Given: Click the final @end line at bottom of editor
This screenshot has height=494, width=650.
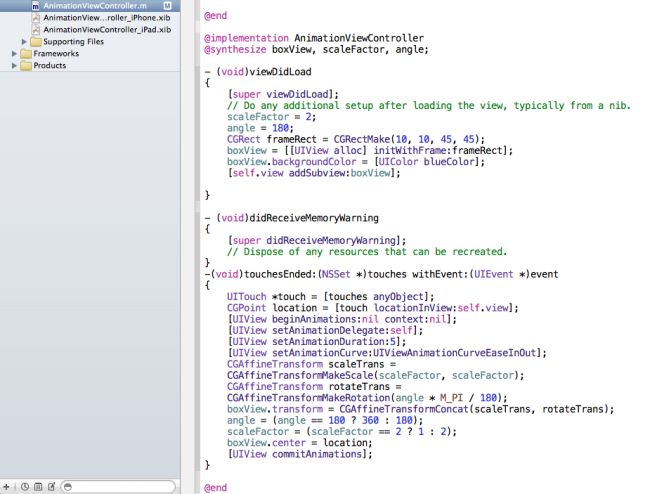Looking at the screenshot, I should coord(216,488).
